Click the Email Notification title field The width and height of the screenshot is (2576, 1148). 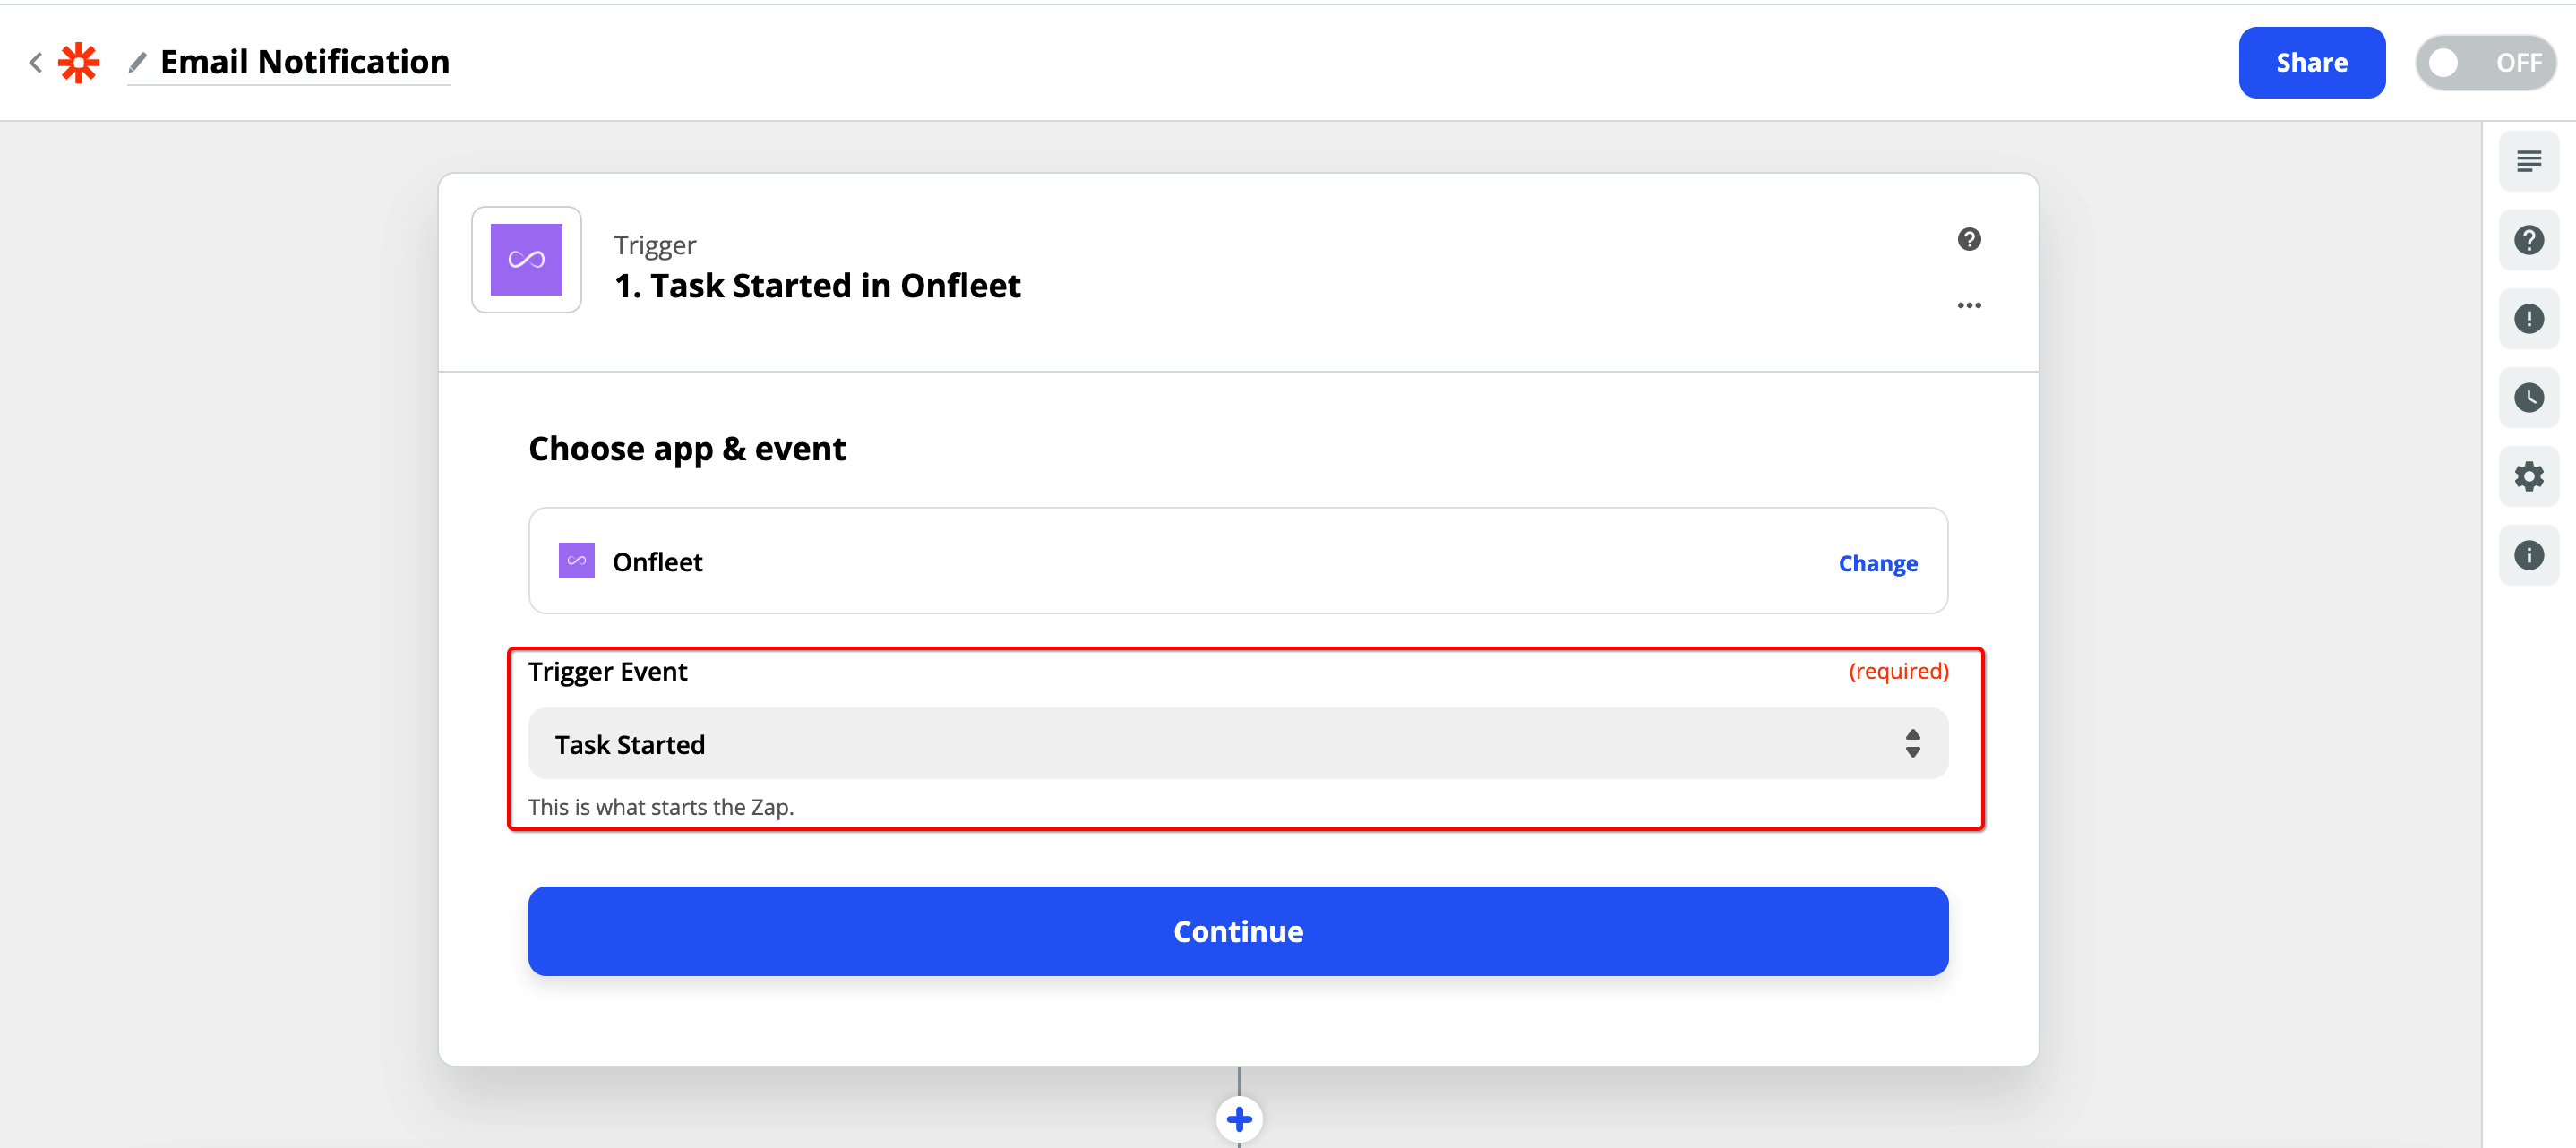click(x=305, y=62)
